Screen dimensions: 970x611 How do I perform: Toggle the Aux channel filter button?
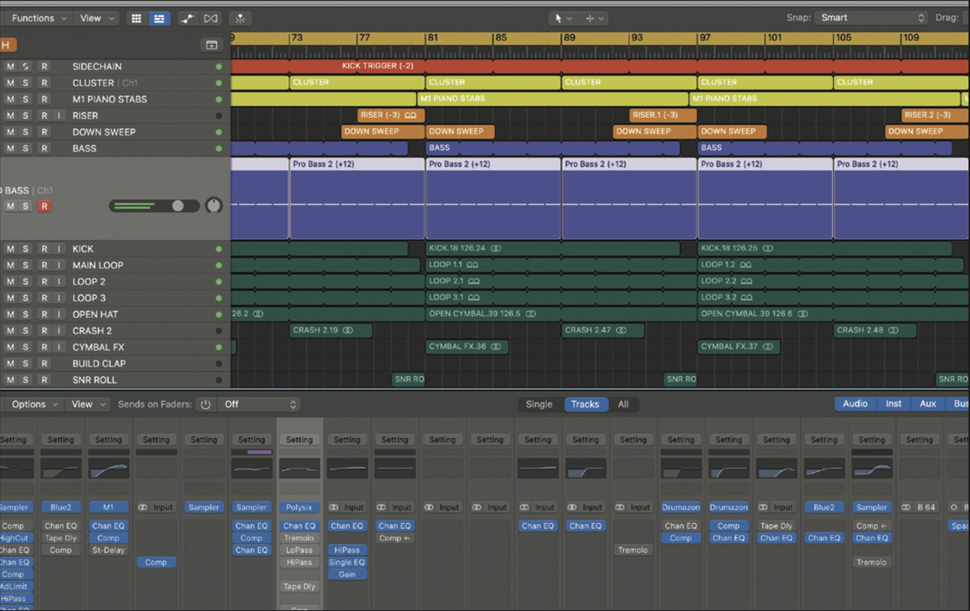(x=927, y=404)
